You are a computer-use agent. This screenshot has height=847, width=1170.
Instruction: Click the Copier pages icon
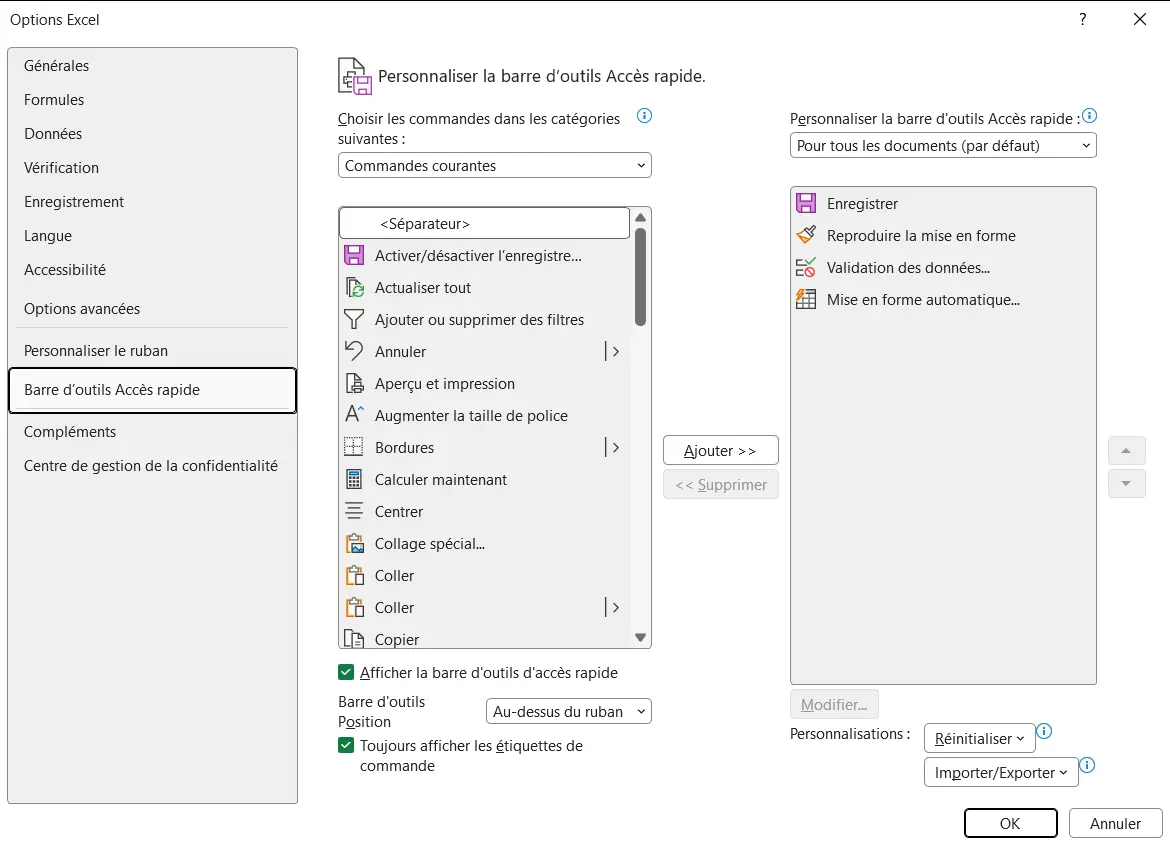click(354, 639)
